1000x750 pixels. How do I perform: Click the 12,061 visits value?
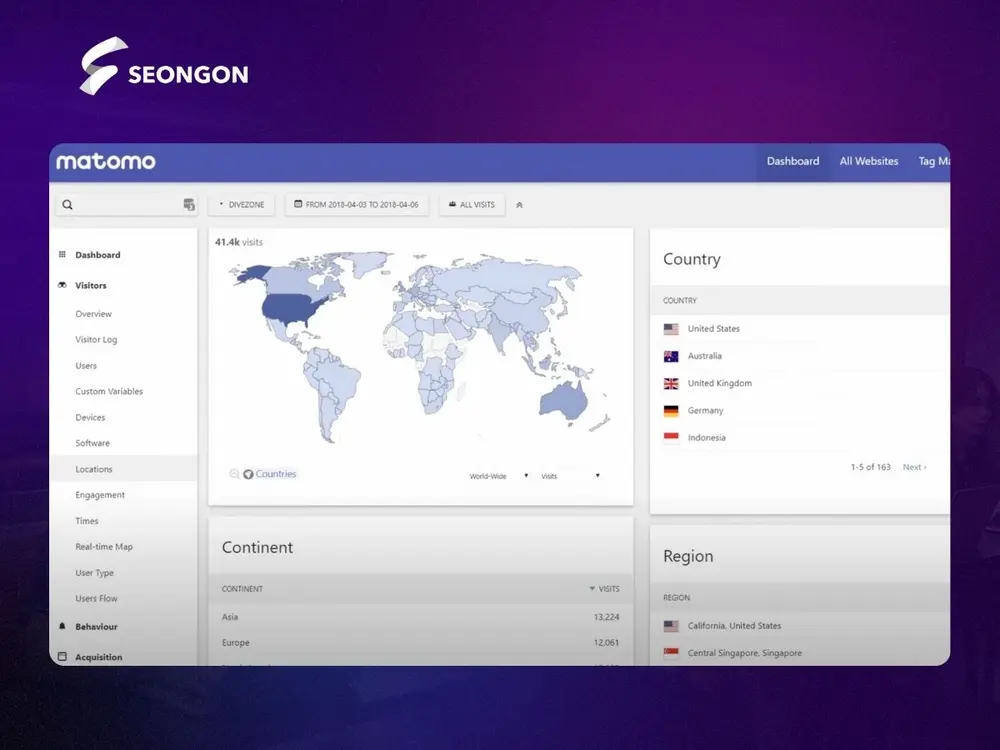tap(607, 643)
